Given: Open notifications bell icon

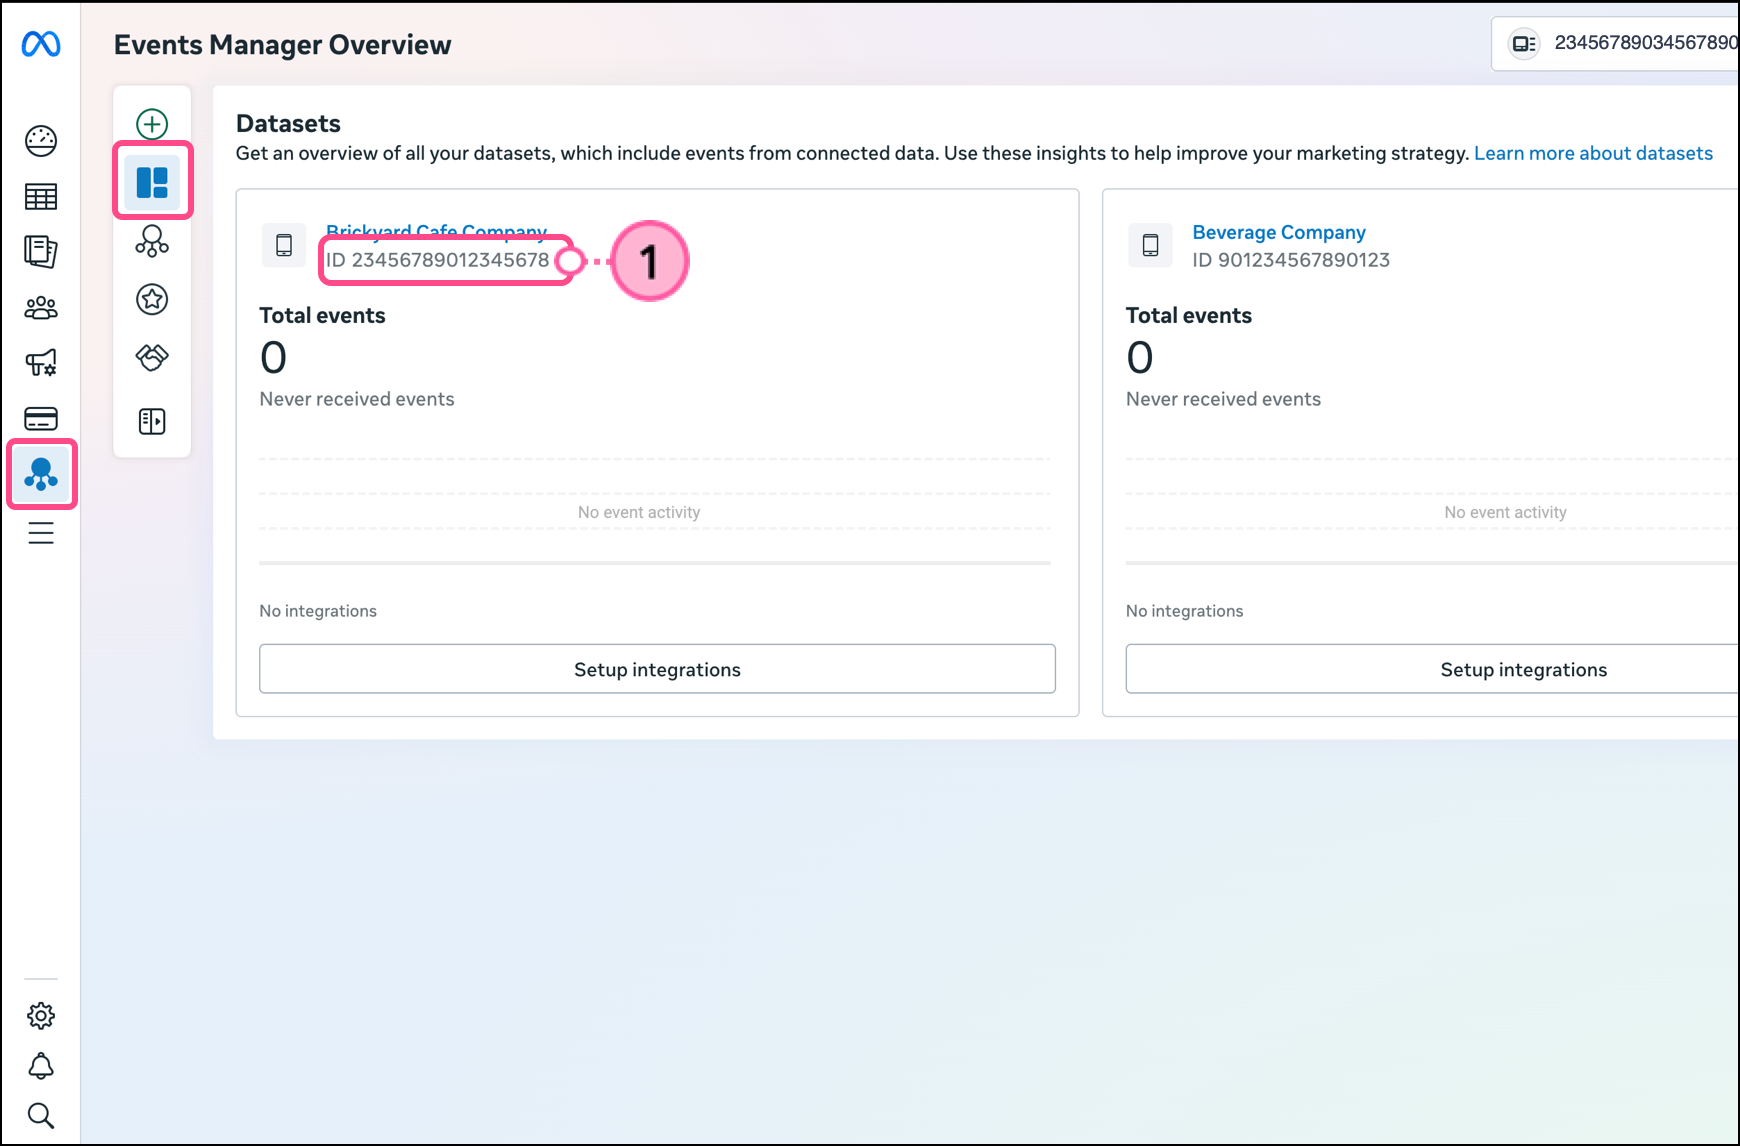Looking at the screenshot, I should [x=41, y=1066].
